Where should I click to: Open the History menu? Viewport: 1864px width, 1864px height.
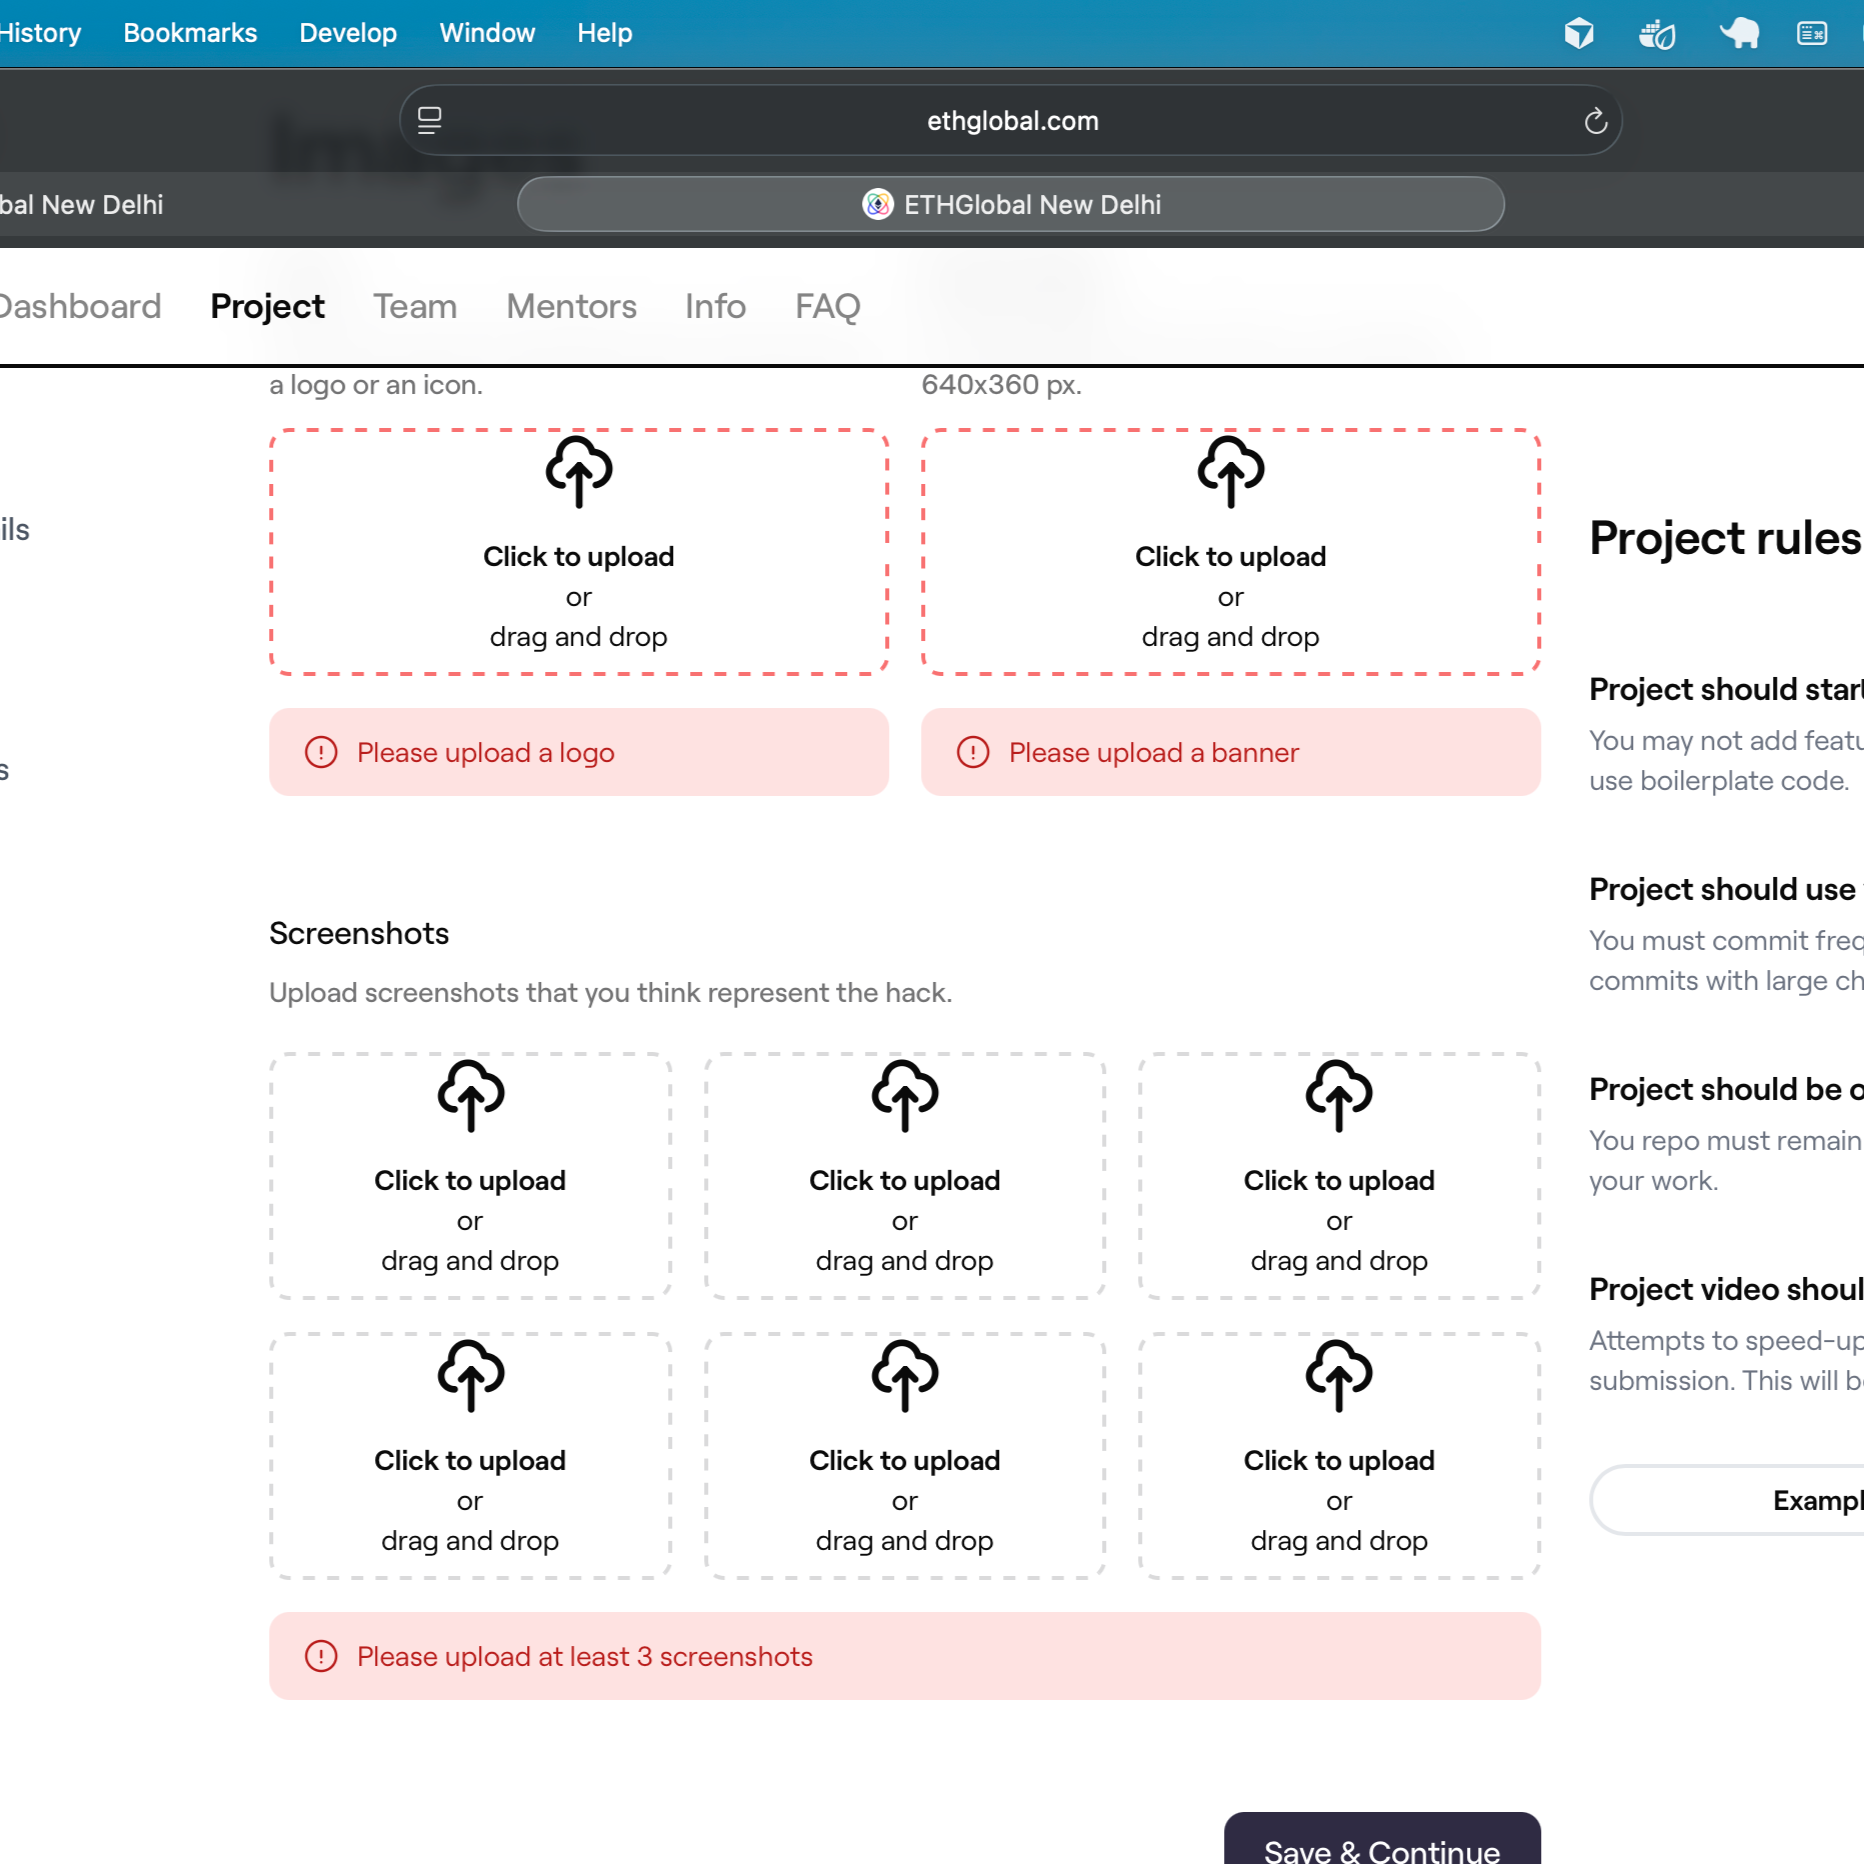pyautogui.click(x=39, y=33)
